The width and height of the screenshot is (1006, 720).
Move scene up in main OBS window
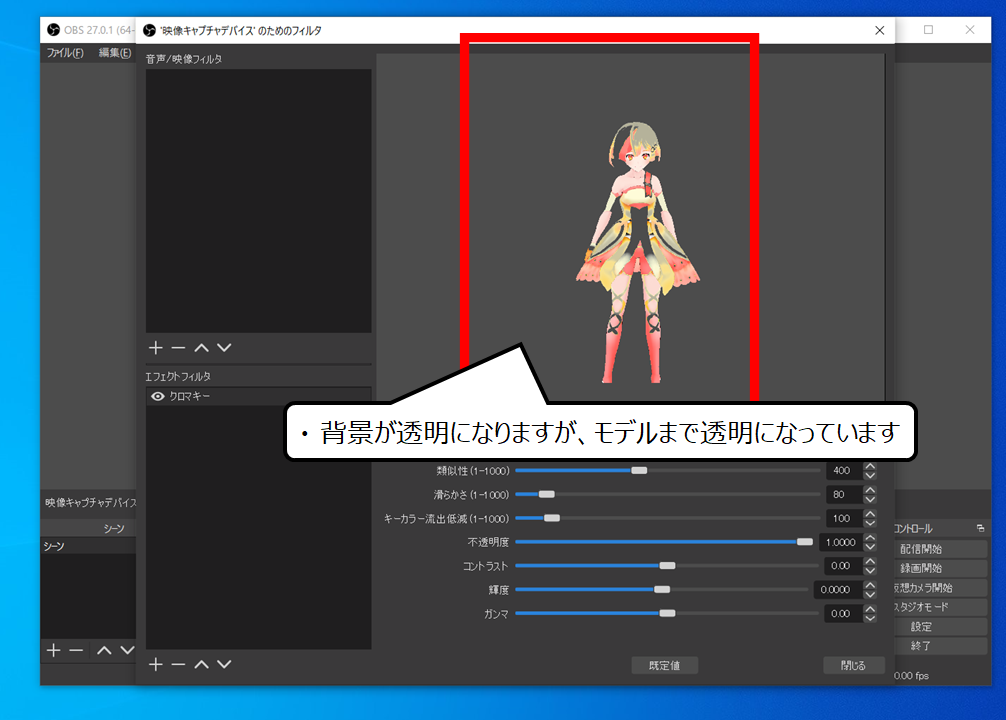(x=104, y=651)
